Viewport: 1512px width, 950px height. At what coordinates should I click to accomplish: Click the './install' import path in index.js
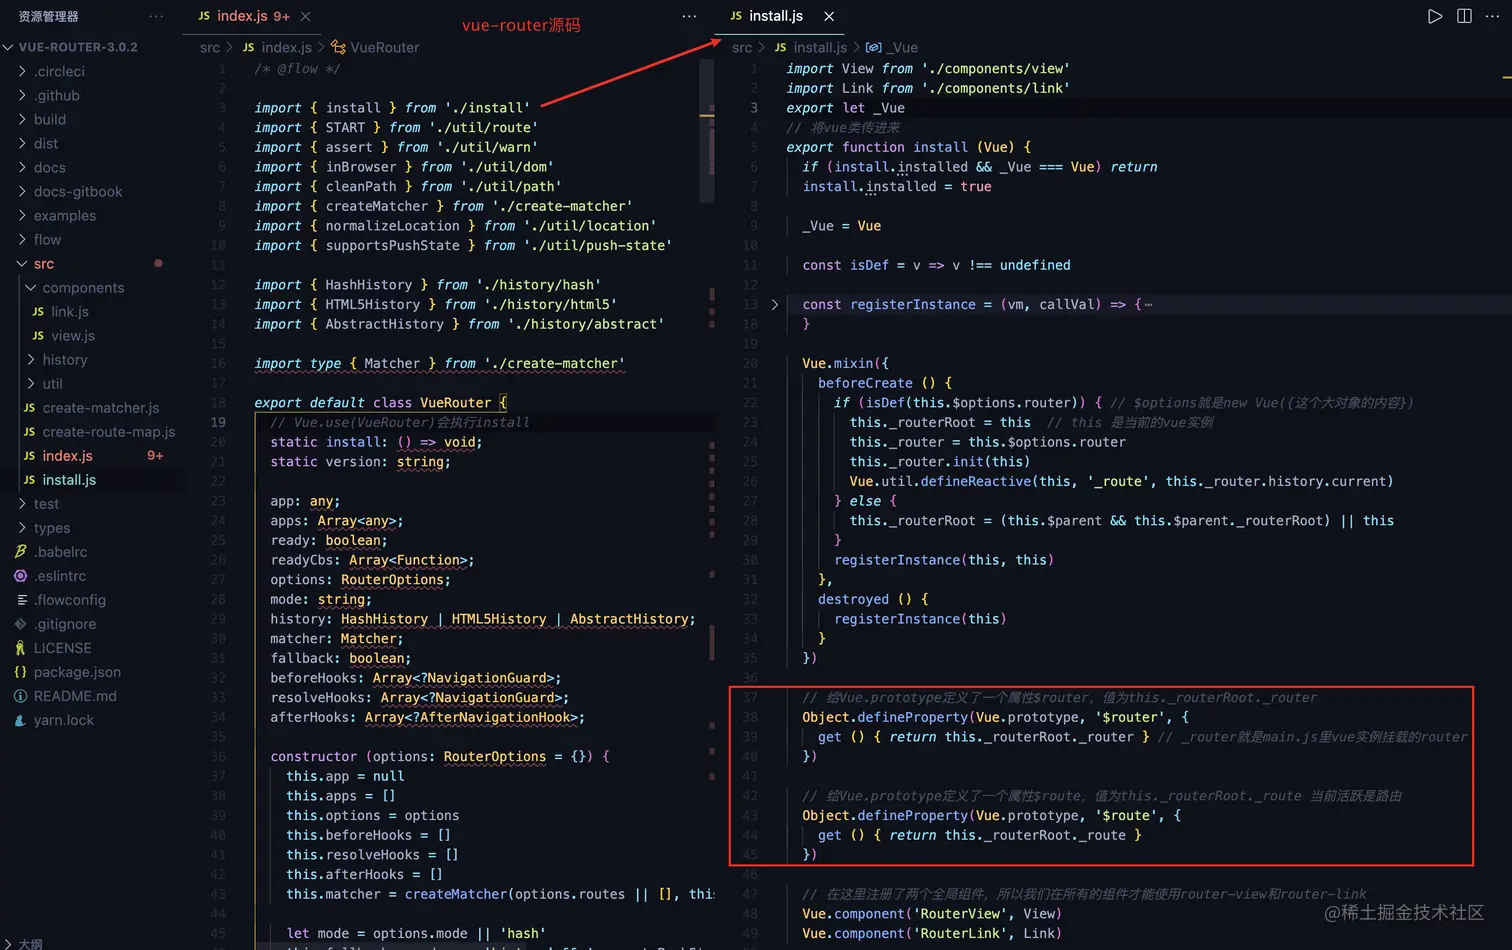(x=487, y=108)
